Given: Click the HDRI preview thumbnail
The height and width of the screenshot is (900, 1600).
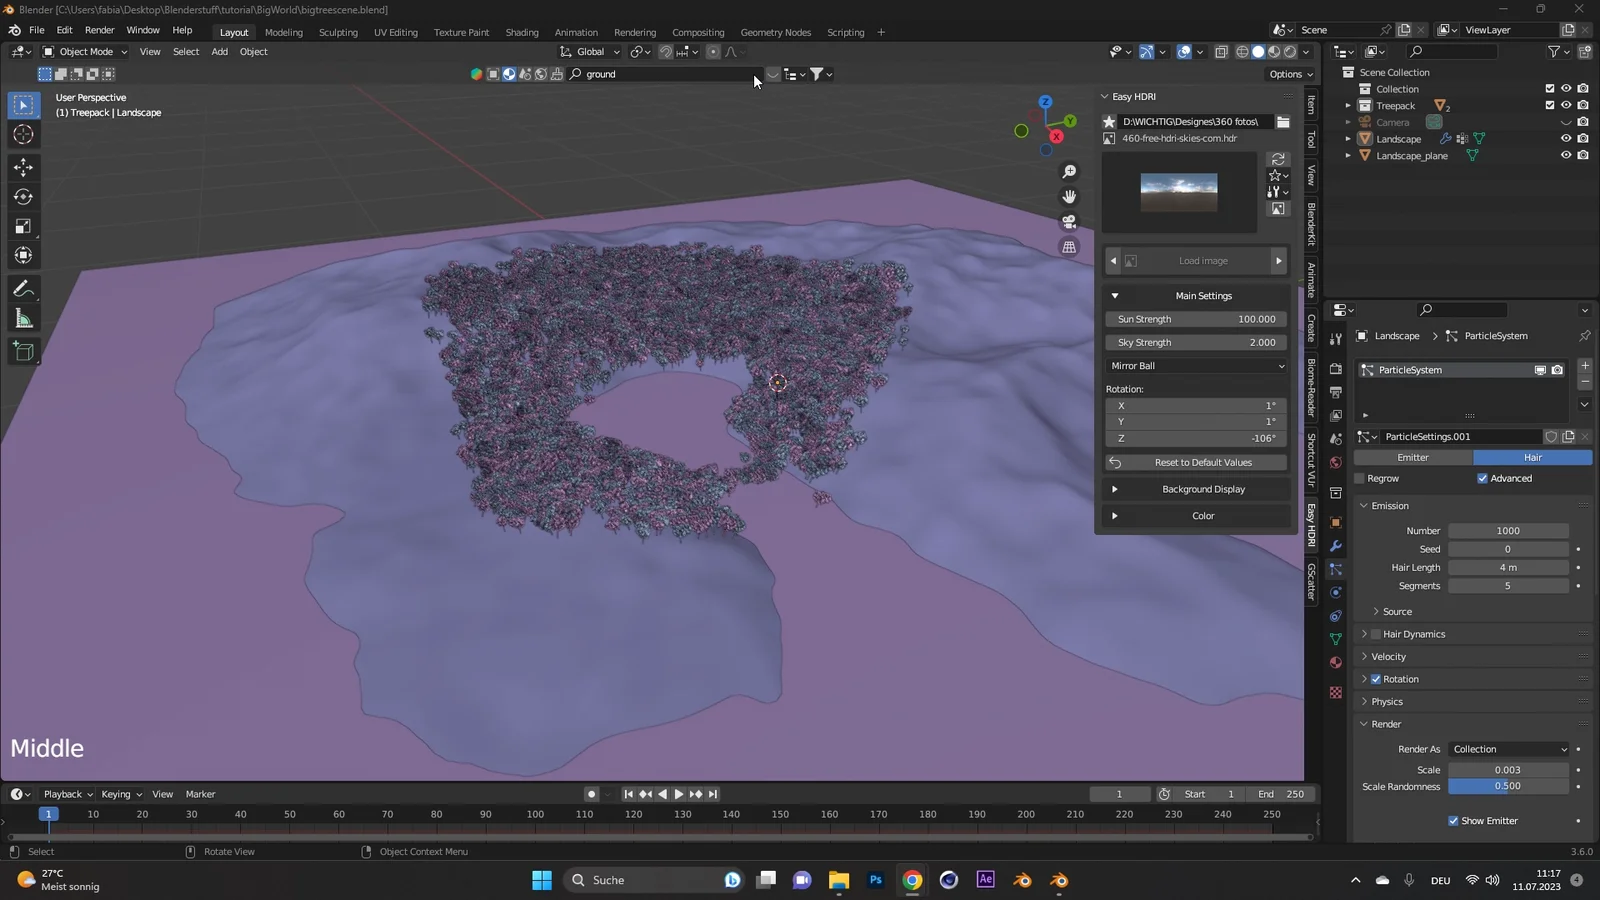Looking at the screenshot, I should click(1179, 191).
